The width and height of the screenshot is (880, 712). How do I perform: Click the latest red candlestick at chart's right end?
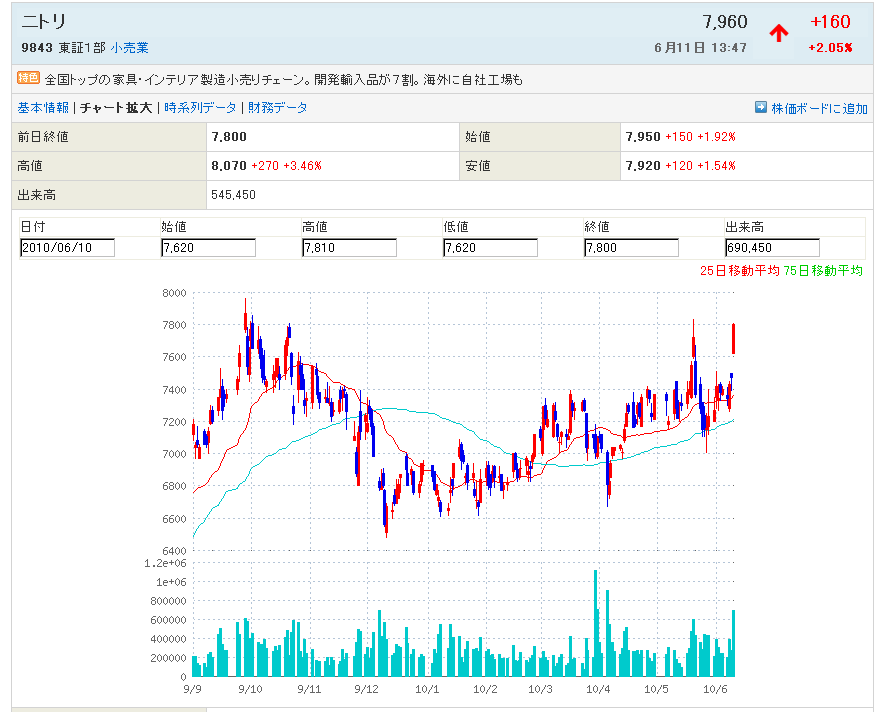point(734,338)
